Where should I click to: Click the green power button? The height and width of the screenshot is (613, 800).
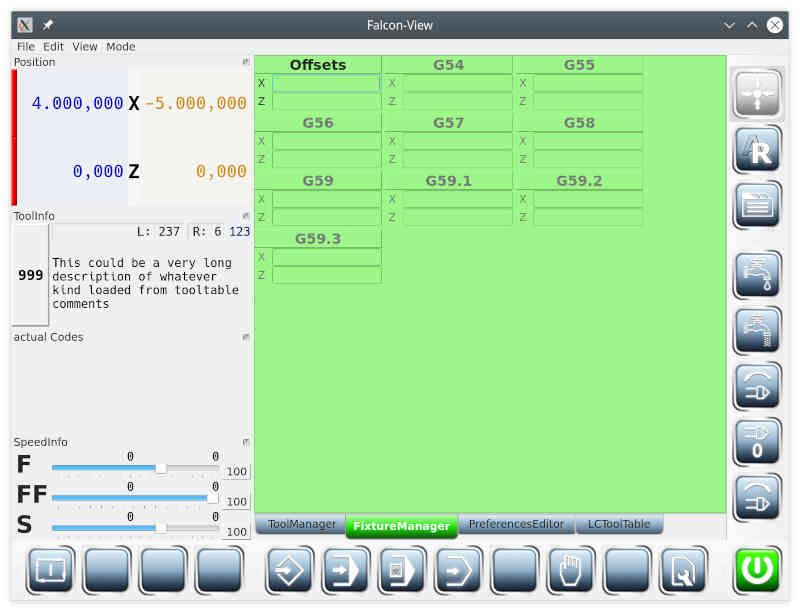click(757, 570)
